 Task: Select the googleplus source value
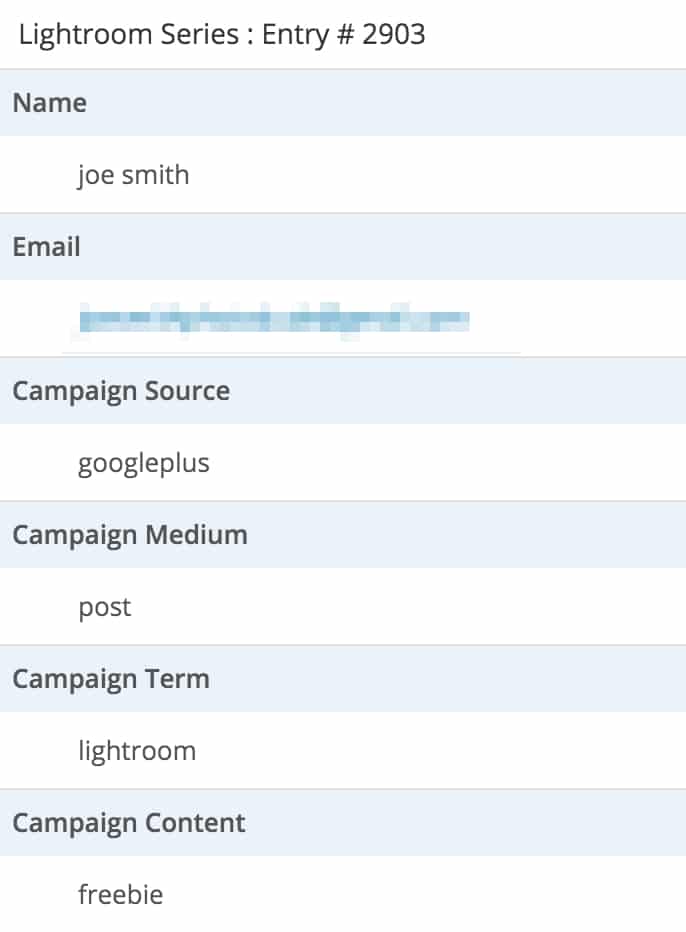pos(144,464)
